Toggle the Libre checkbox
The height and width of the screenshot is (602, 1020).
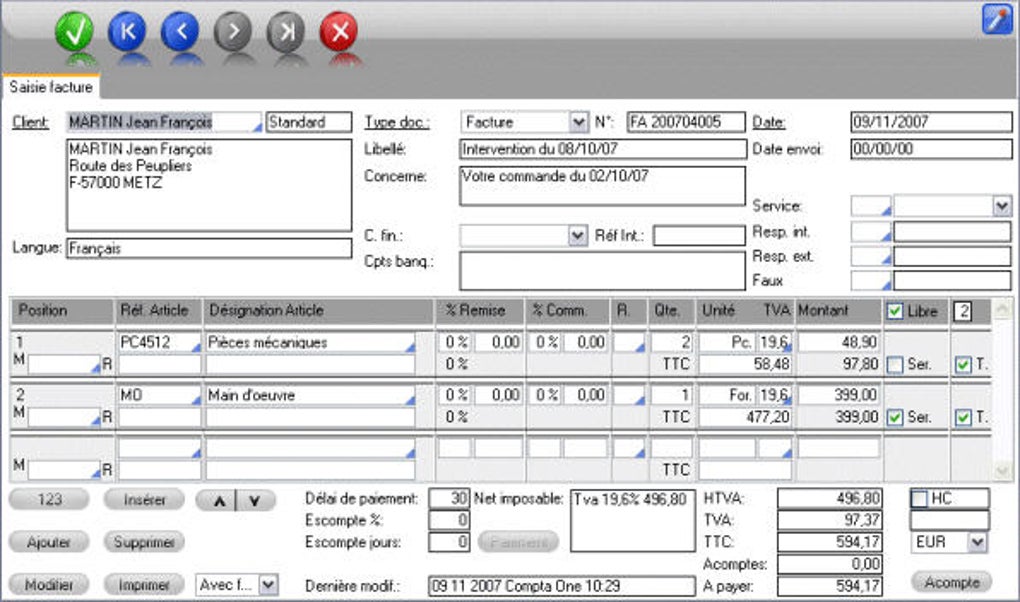[893, 311]
